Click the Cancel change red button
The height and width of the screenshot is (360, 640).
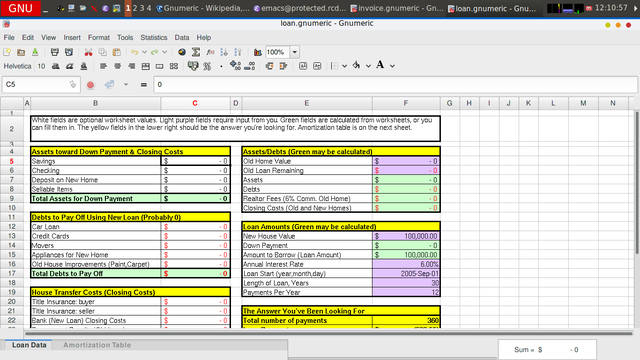point(91,84)
